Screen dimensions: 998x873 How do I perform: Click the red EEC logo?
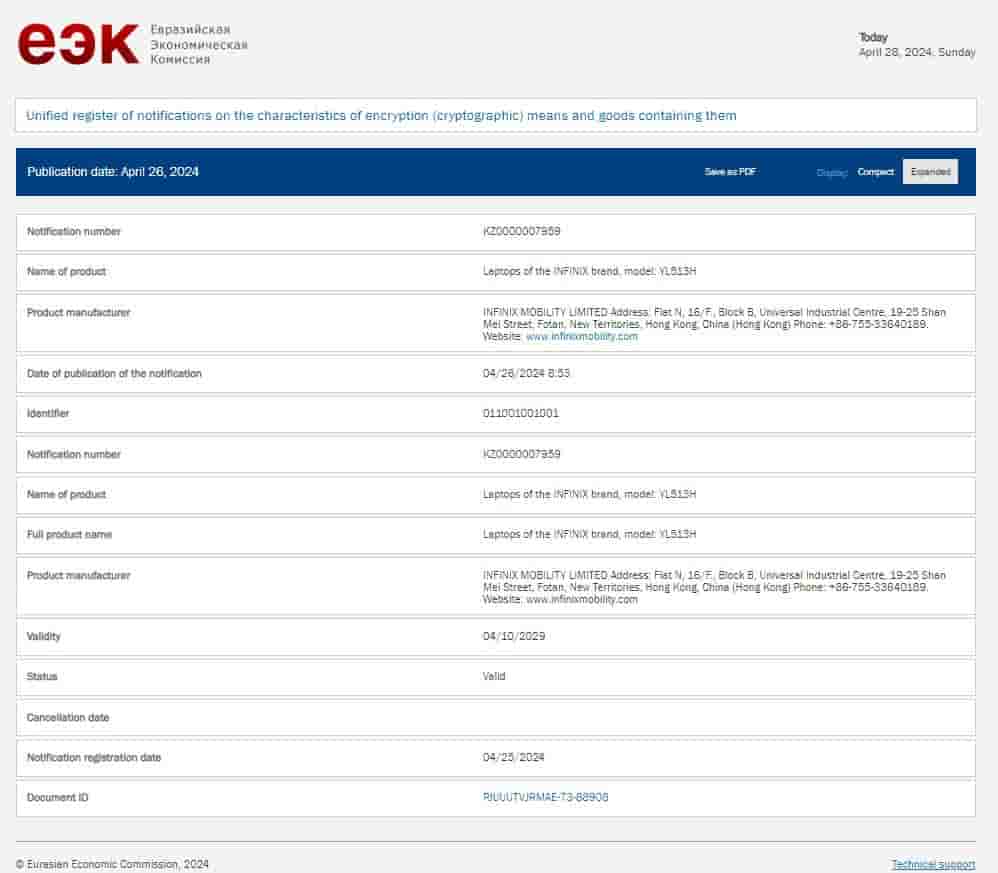click(78, 44)
